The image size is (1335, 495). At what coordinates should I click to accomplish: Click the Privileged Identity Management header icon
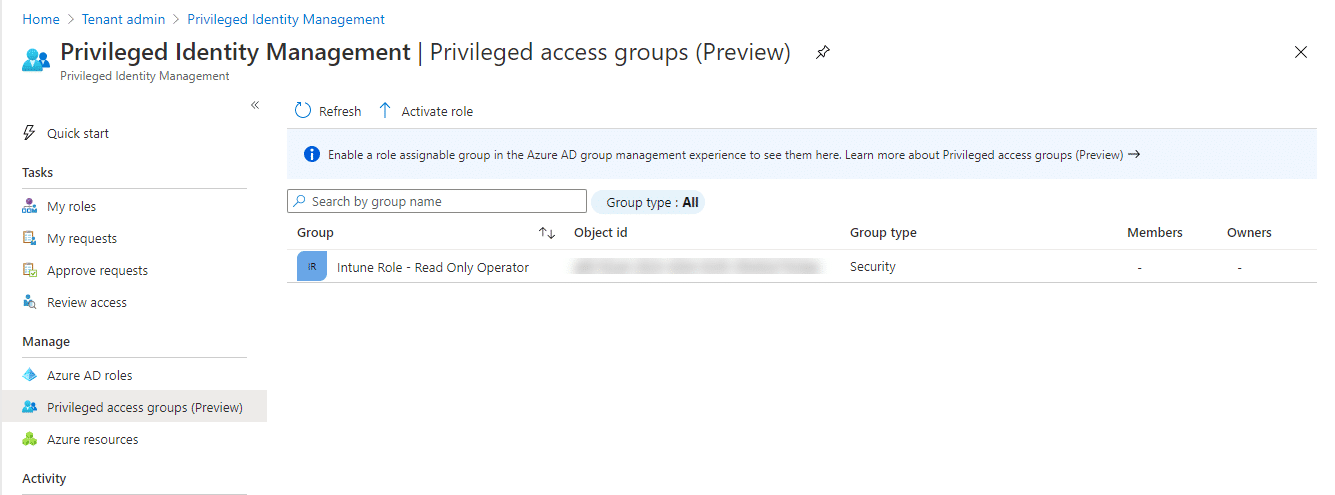click(36, 59)
